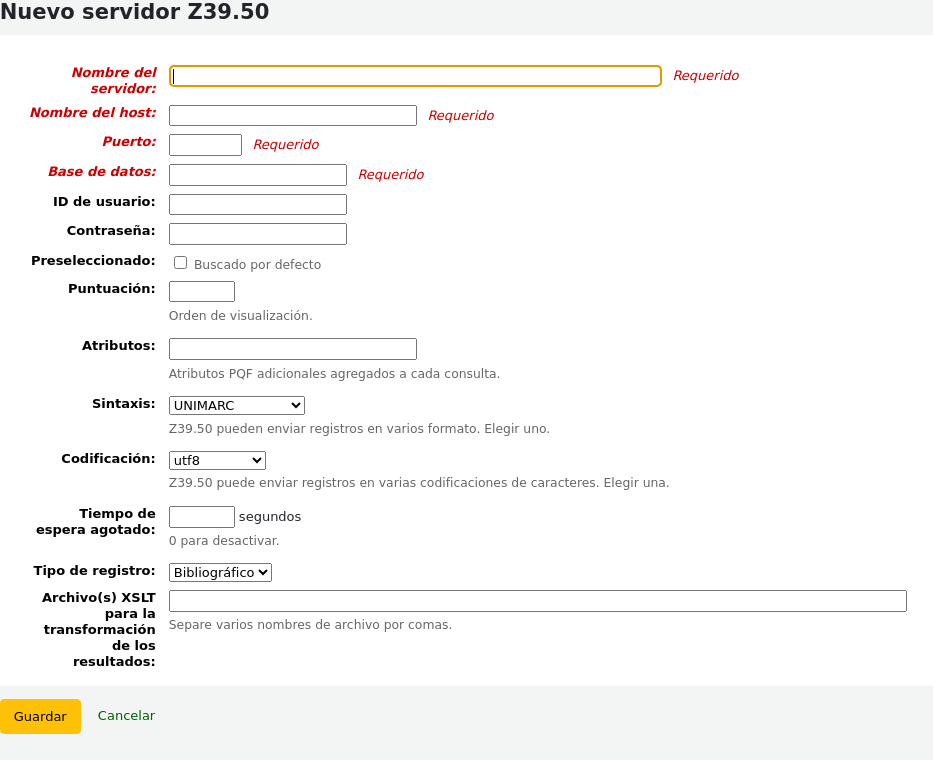
Task: Select the Contraseña input field
Action: (x=257, y=233)
